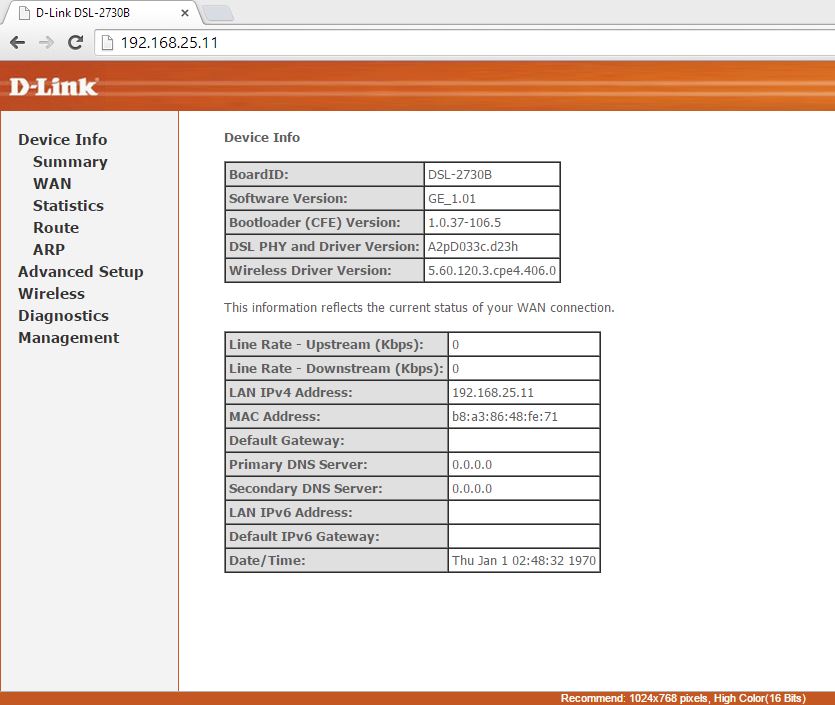
Task: Click Primary DNS Server label
Action: 298,464
